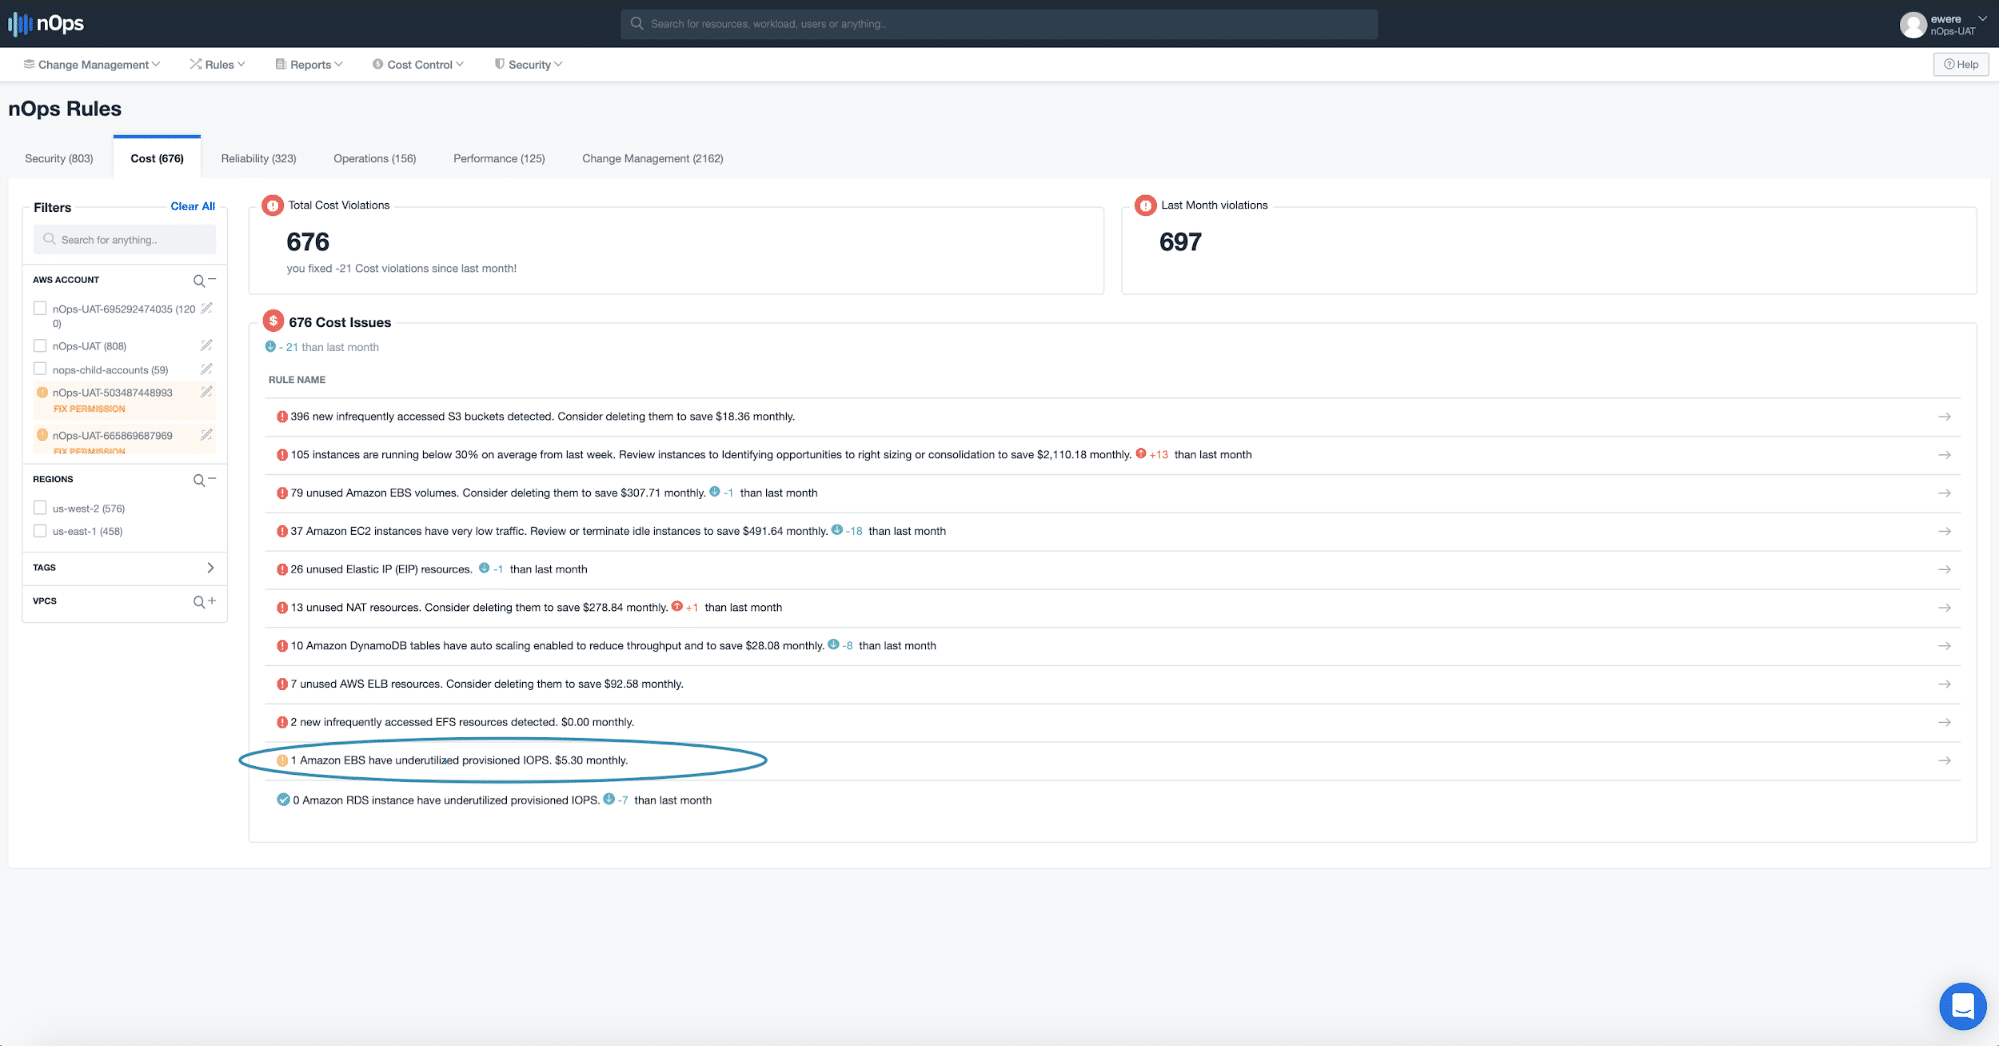Open arrow for 105 instances below 30% rule
The width and height of the screenshot is (1999, 1046).
coord(1944,455)
